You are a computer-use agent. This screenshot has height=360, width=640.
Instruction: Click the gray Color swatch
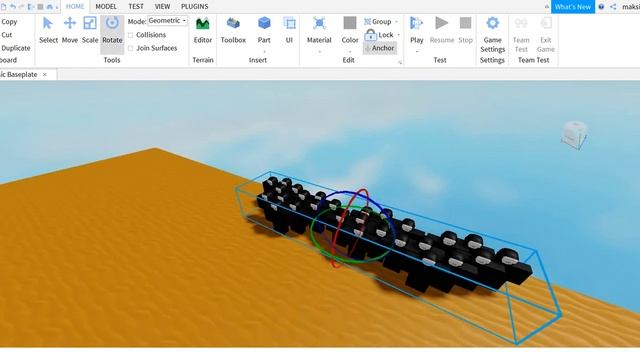pyautogui.click(x=350, y=23)
